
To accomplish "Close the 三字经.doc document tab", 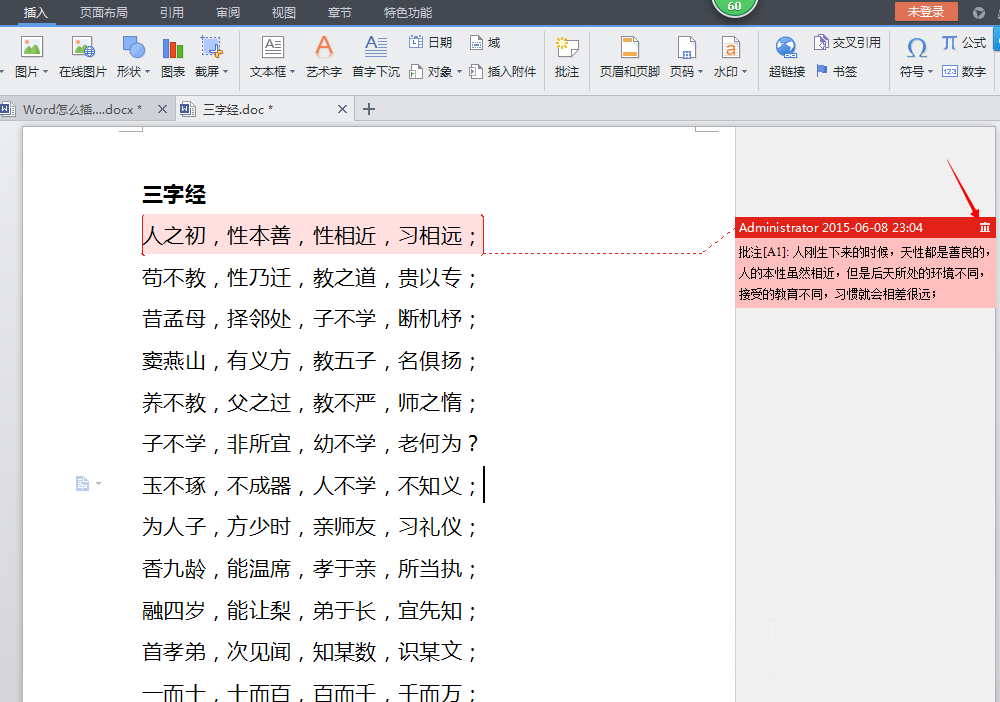I will point(343,109).
